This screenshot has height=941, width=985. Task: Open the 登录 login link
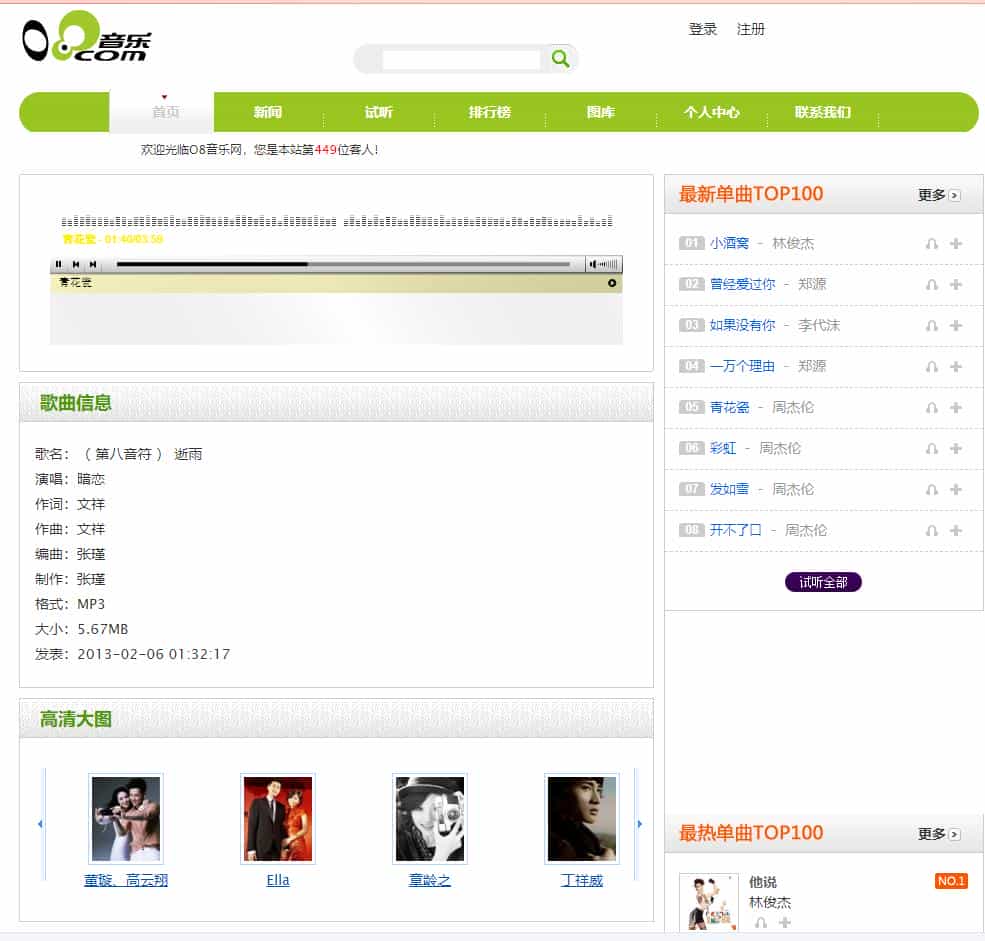[x=705, y=29]
